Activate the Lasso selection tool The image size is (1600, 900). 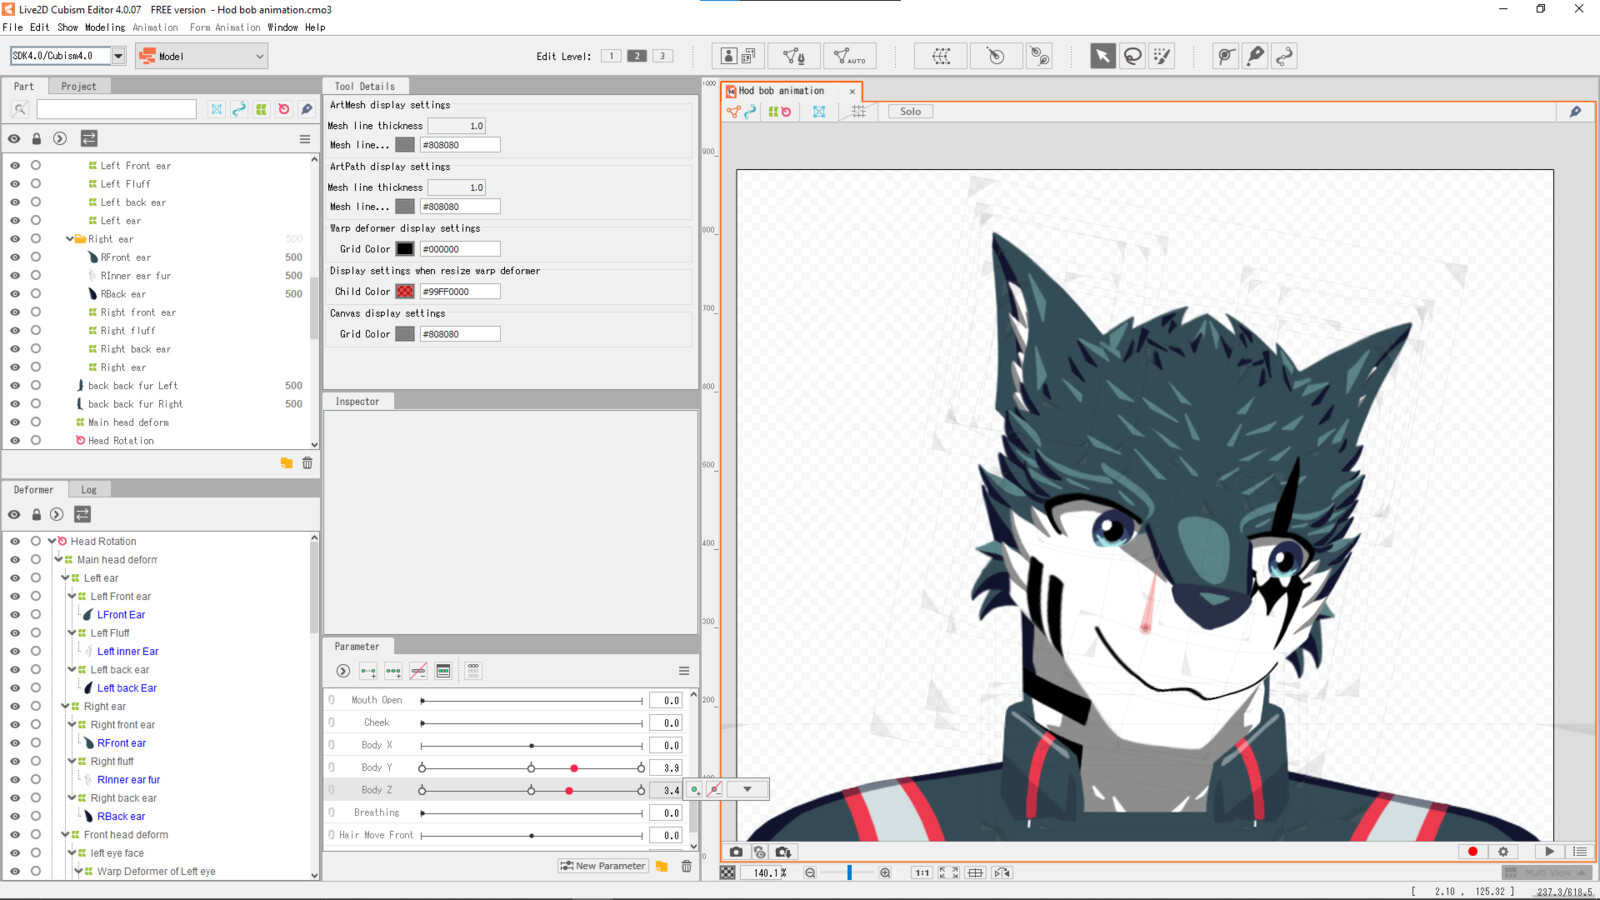click(x=1132, y=56)
